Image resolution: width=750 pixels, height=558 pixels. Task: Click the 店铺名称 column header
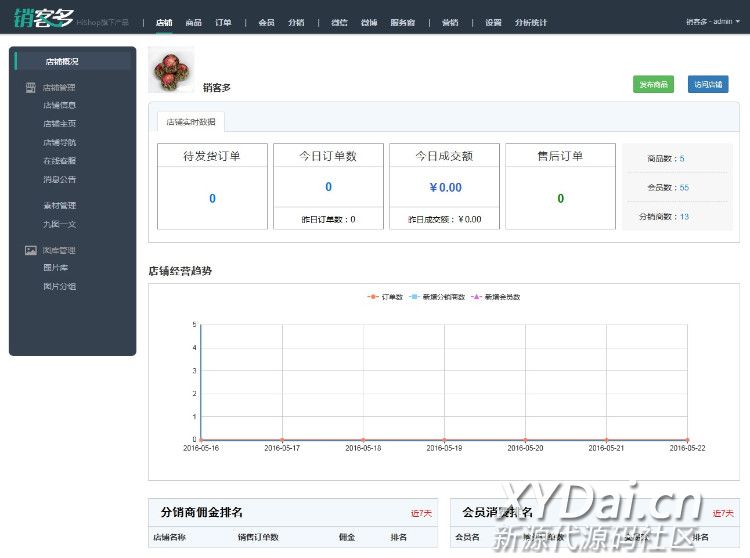169,537
